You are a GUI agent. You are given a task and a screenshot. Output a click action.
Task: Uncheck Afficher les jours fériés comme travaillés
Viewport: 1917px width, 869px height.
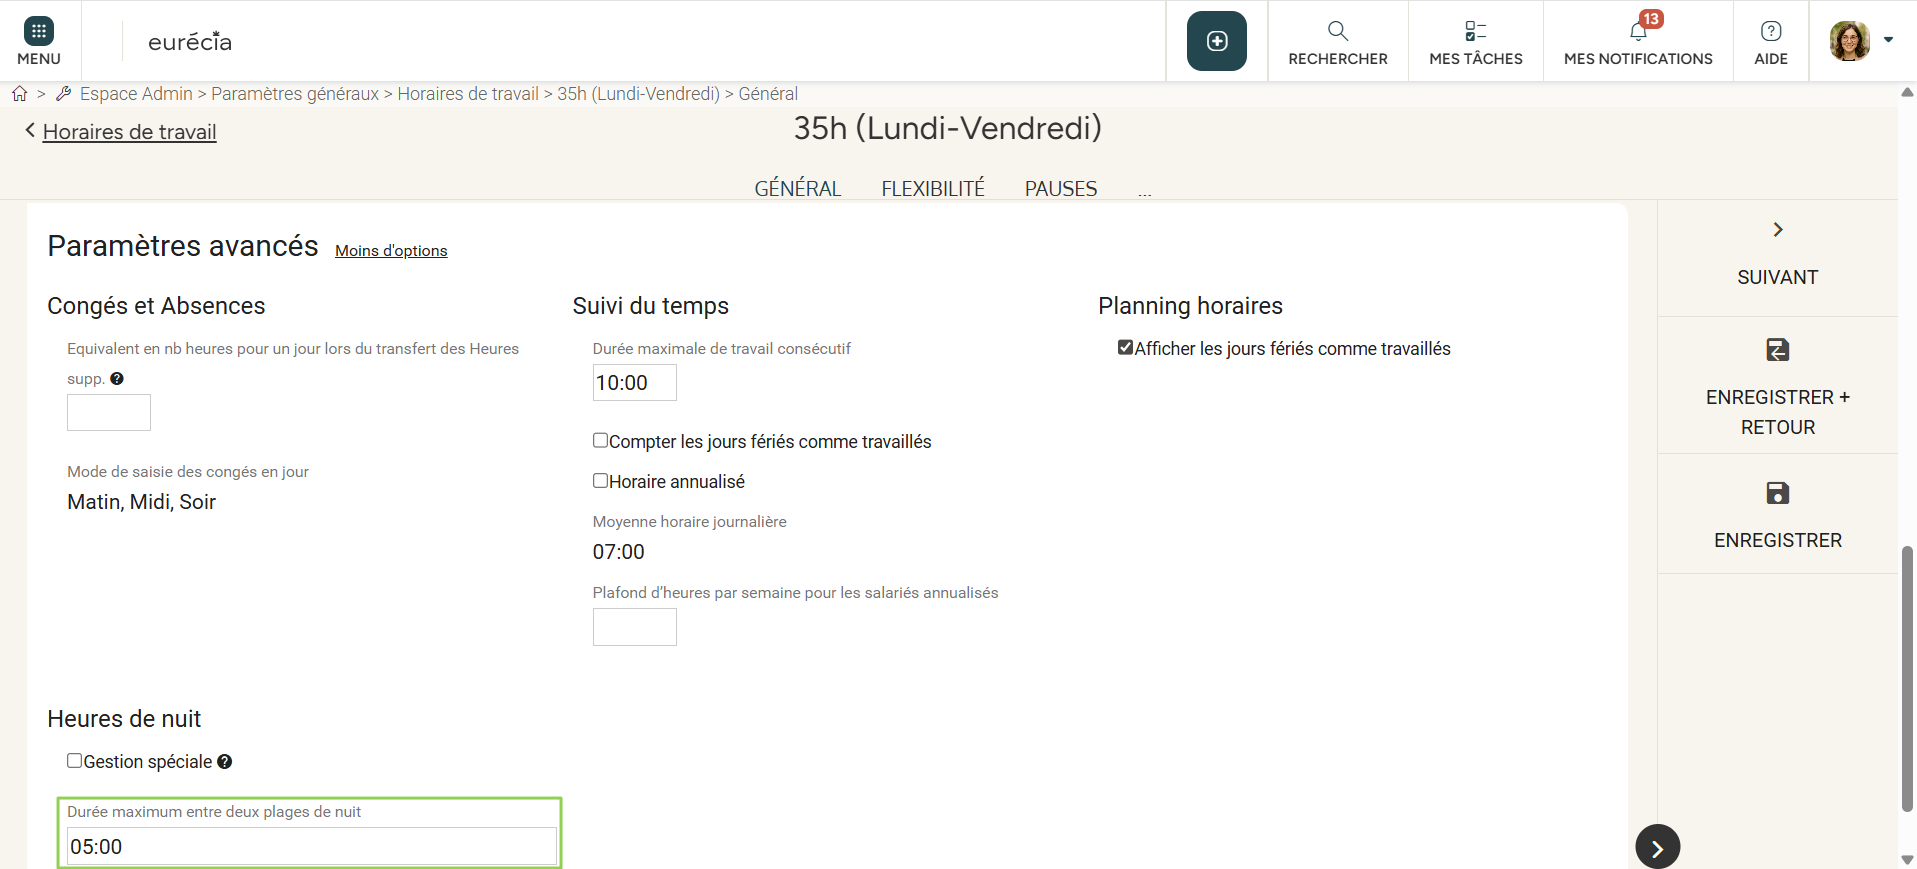point(1126,348)
